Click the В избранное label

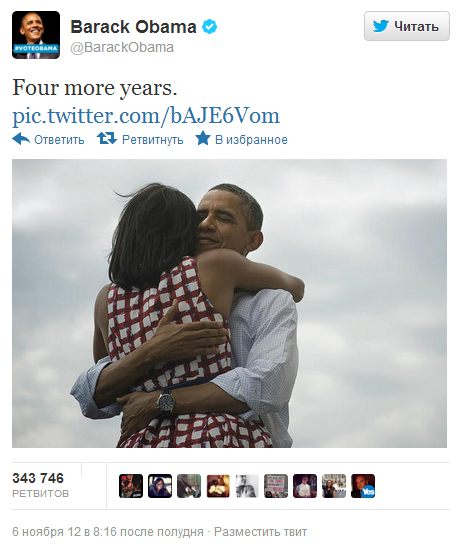tap(251, 140)
